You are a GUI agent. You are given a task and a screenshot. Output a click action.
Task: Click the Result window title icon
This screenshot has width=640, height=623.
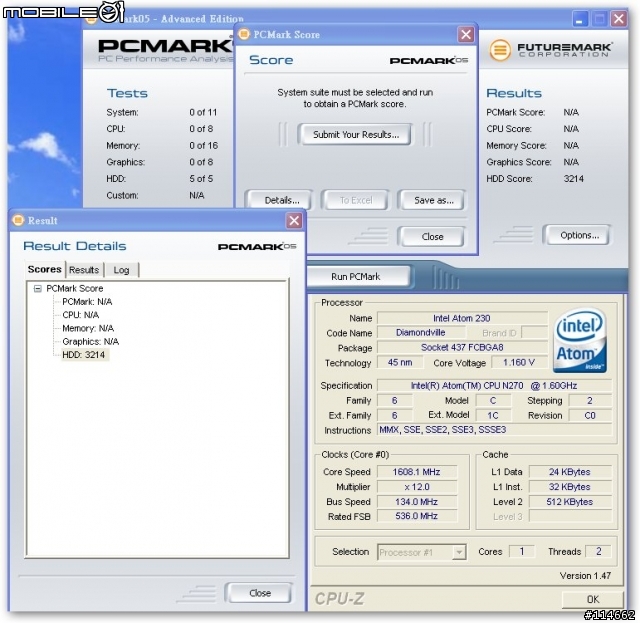[18, 220]
